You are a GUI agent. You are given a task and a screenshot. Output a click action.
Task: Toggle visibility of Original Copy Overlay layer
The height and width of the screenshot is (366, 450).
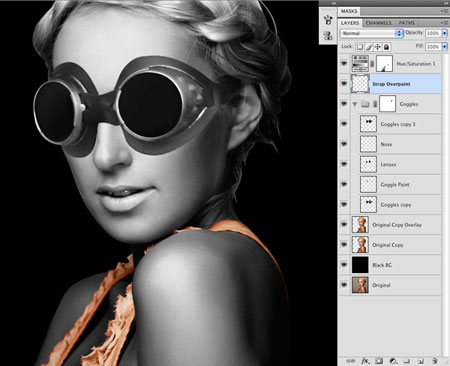[x=344, y=224]
